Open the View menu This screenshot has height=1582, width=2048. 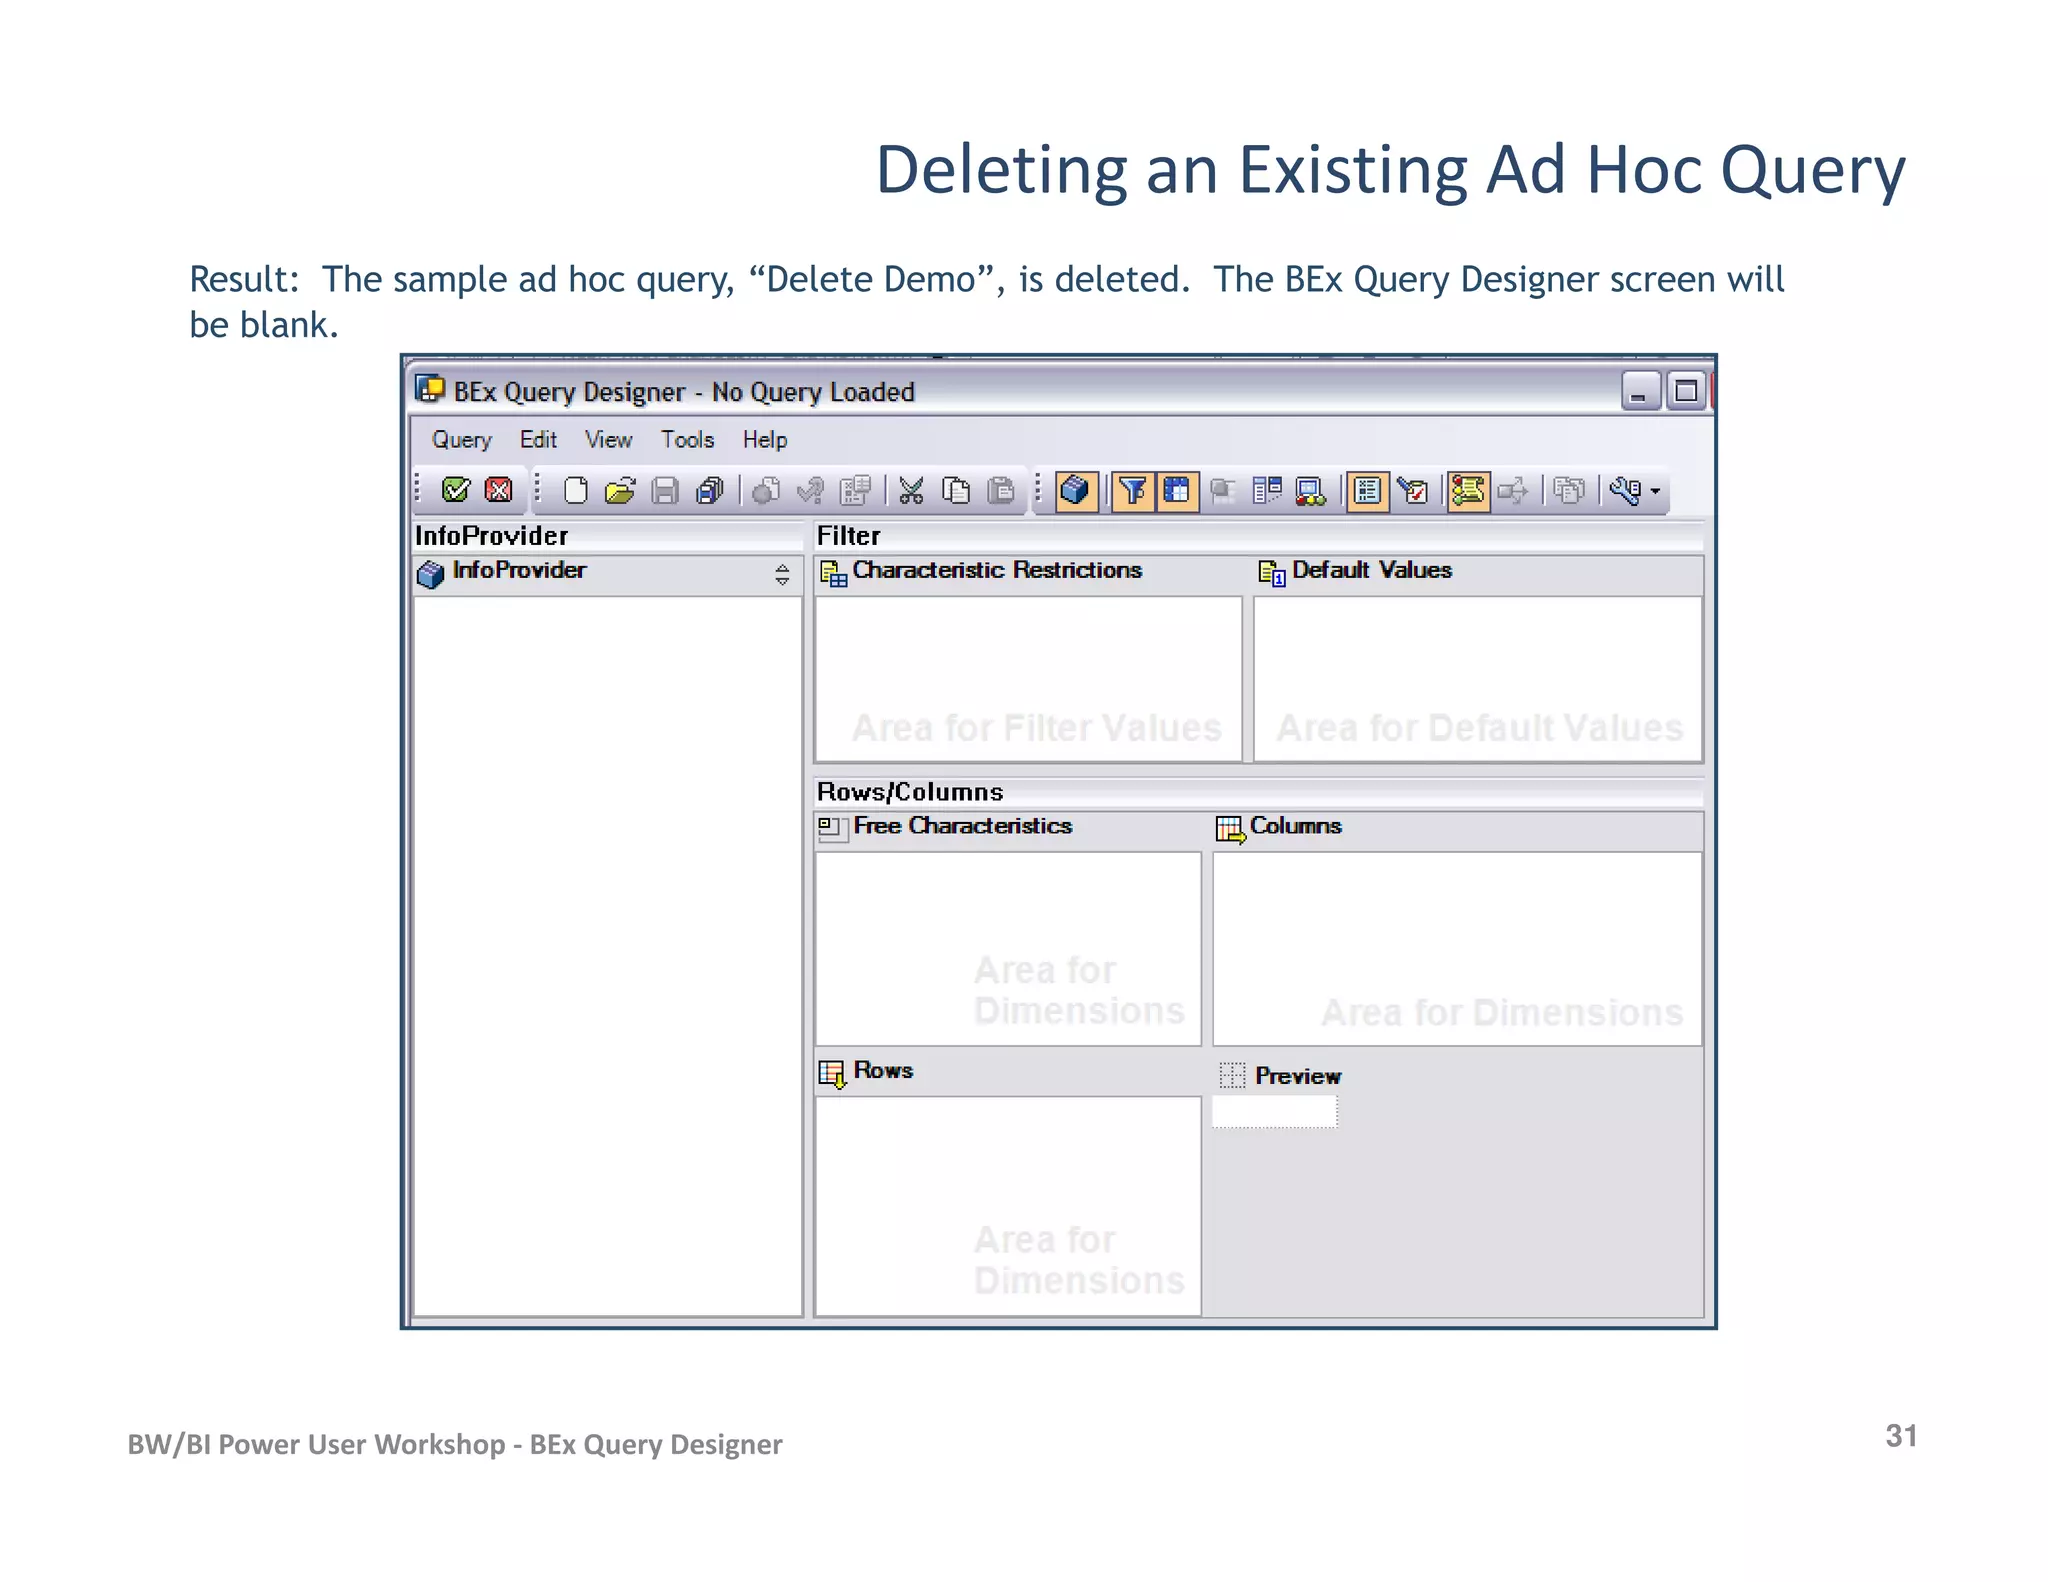(x=608, y=440)
